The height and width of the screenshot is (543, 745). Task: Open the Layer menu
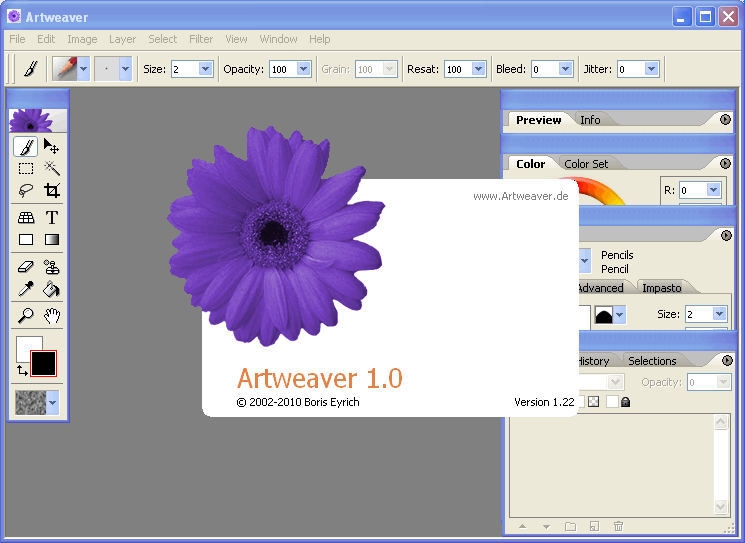click(x=123, y=39)
